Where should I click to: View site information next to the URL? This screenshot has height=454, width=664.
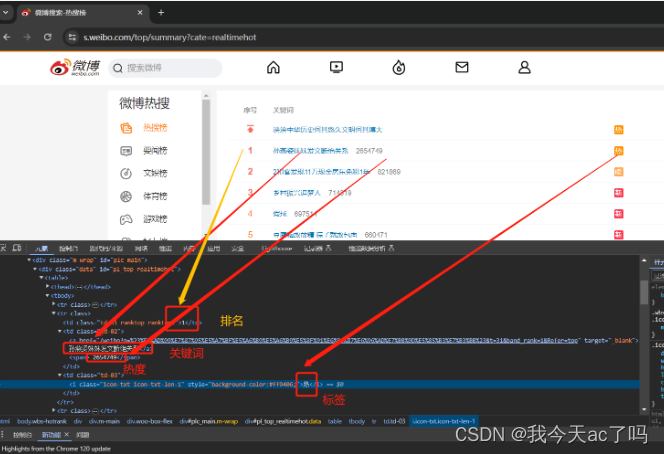pos(72,37)
